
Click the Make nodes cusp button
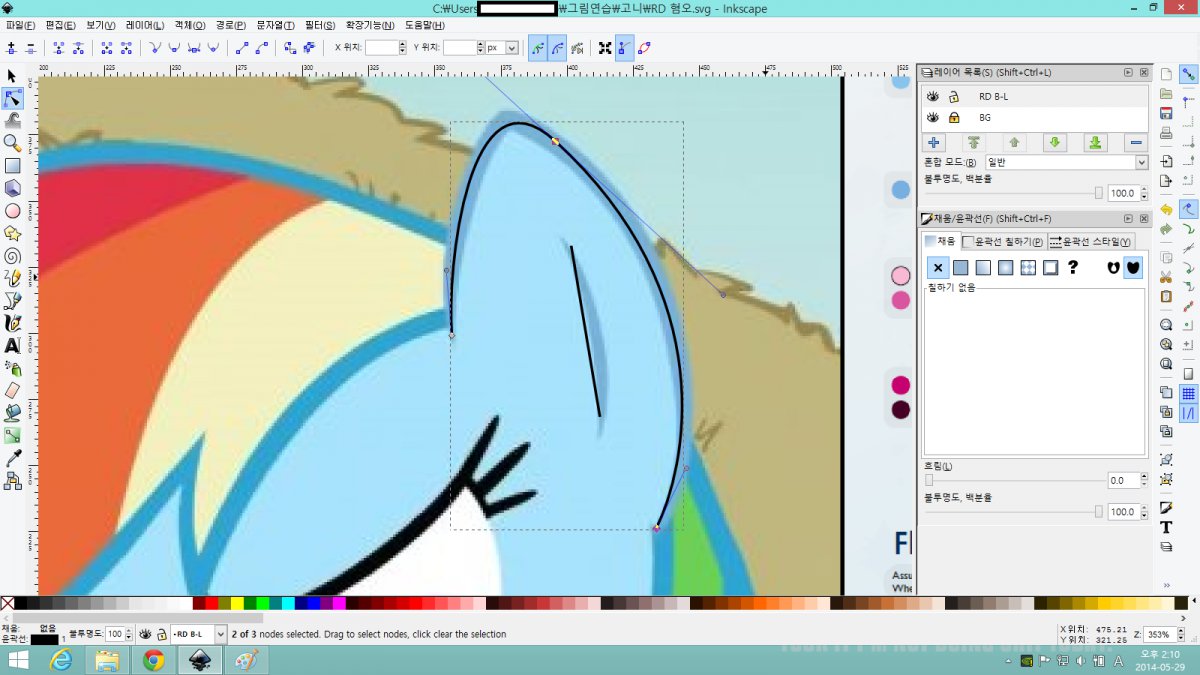155,47
